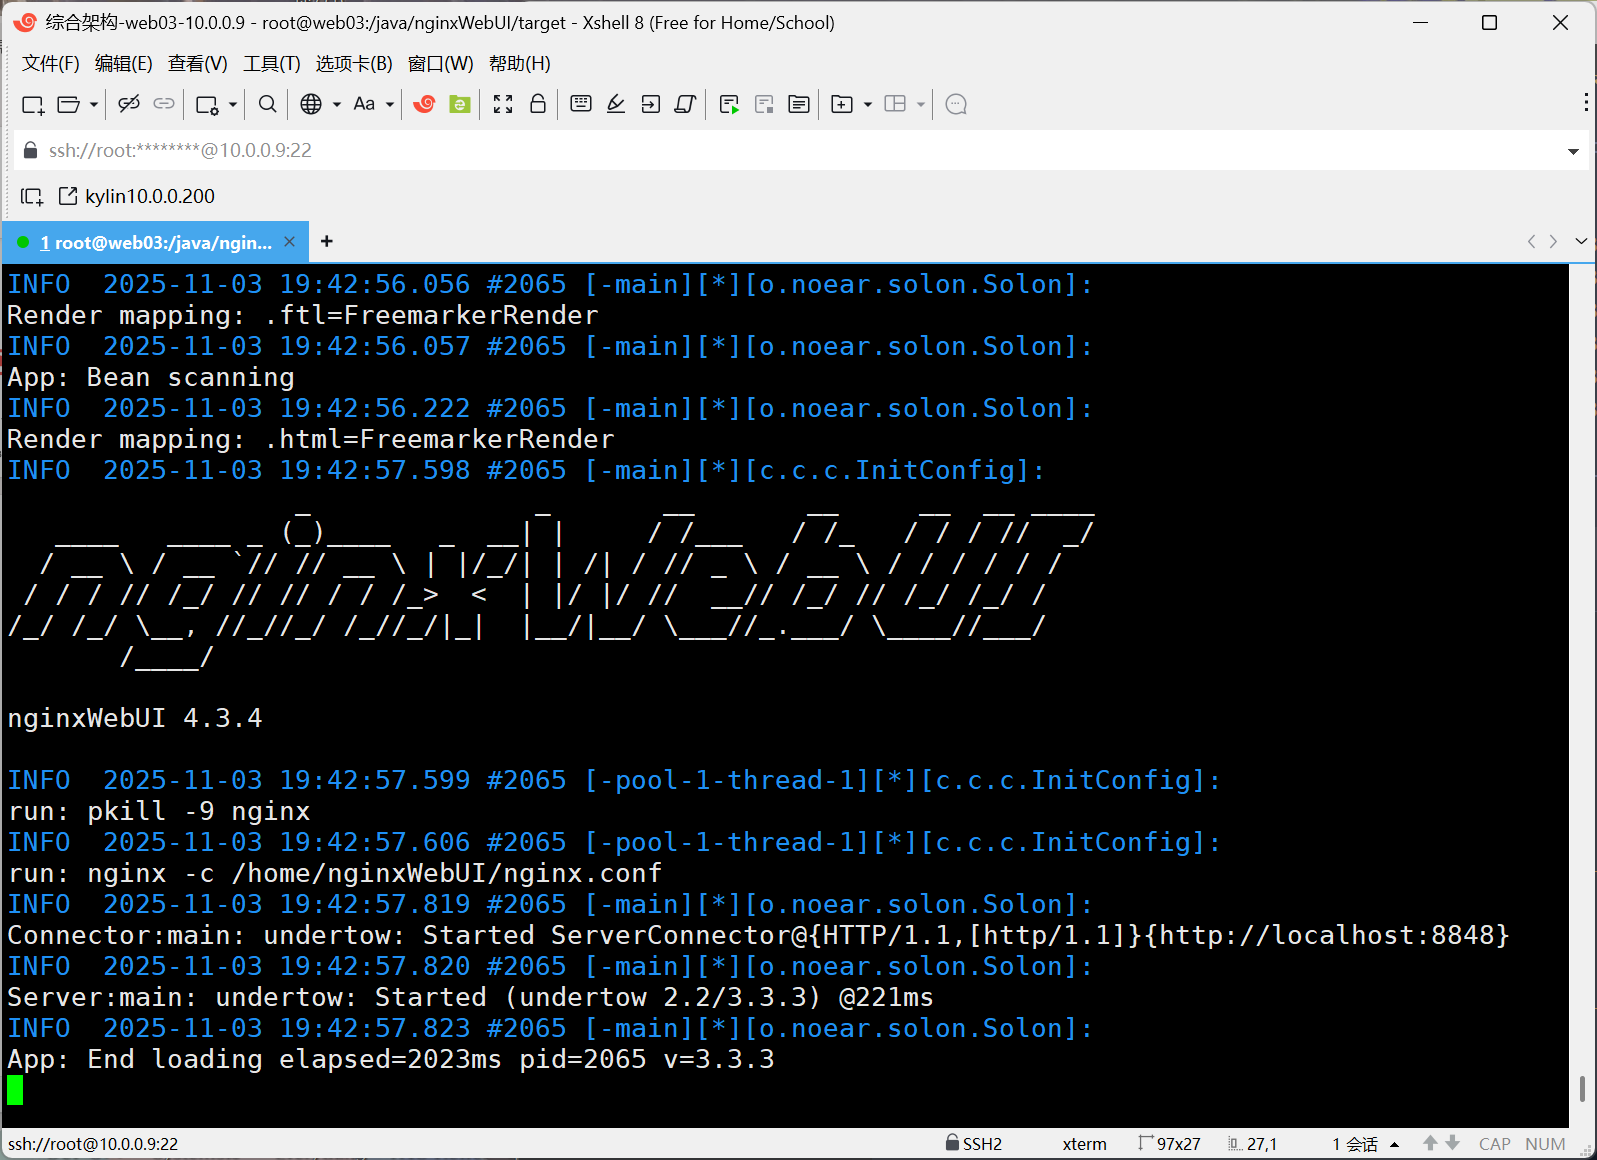Image resolution: width=1597 pixels, height=1160 pixels.
Task: Click the Highlight pen icon
Action: click(616, 104)
